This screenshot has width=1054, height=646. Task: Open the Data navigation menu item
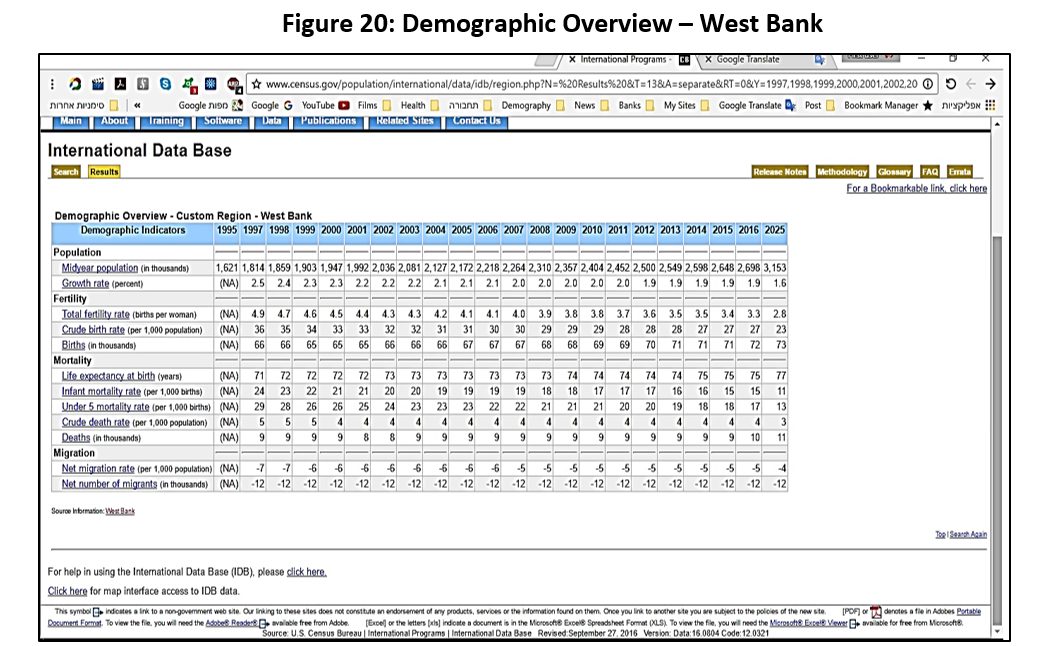[272, 122]
